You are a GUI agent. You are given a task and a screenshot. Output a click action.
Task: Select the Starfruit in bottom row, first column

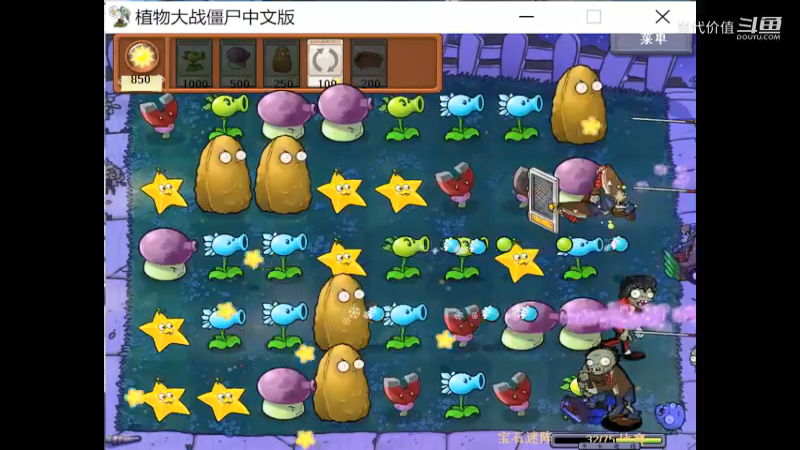[164, 399]
